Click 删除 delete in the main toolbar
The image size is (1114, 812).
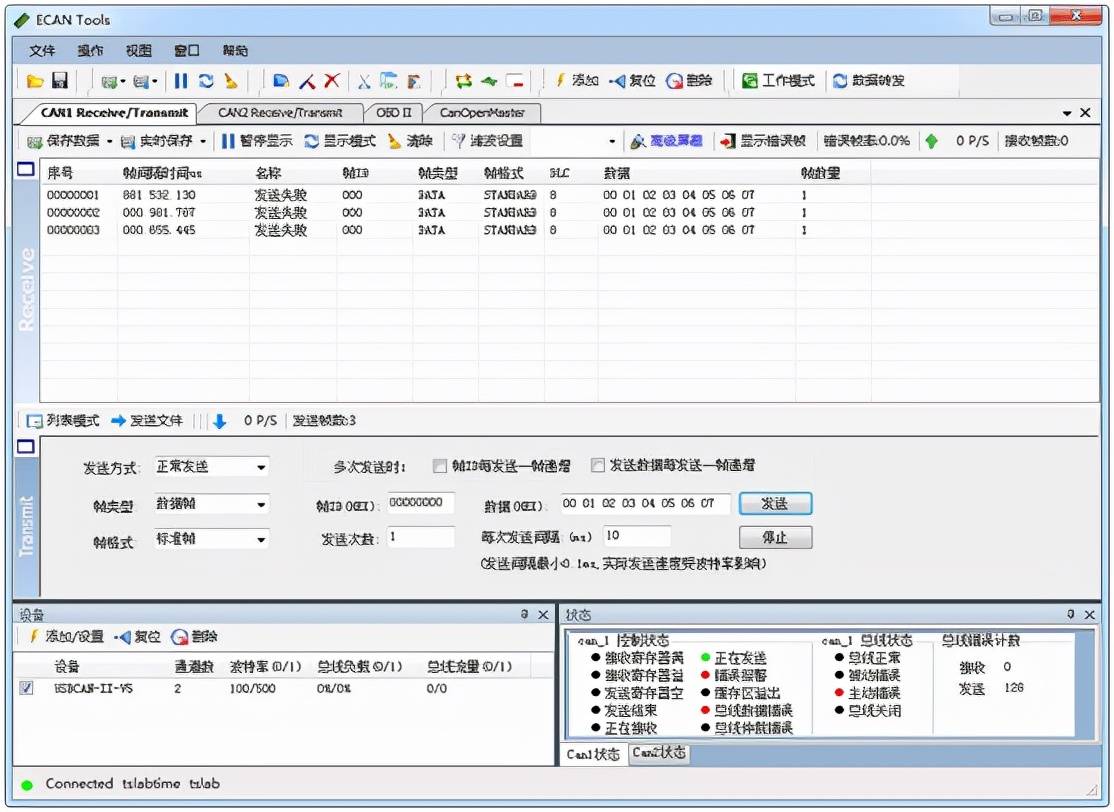pos(688,81)
